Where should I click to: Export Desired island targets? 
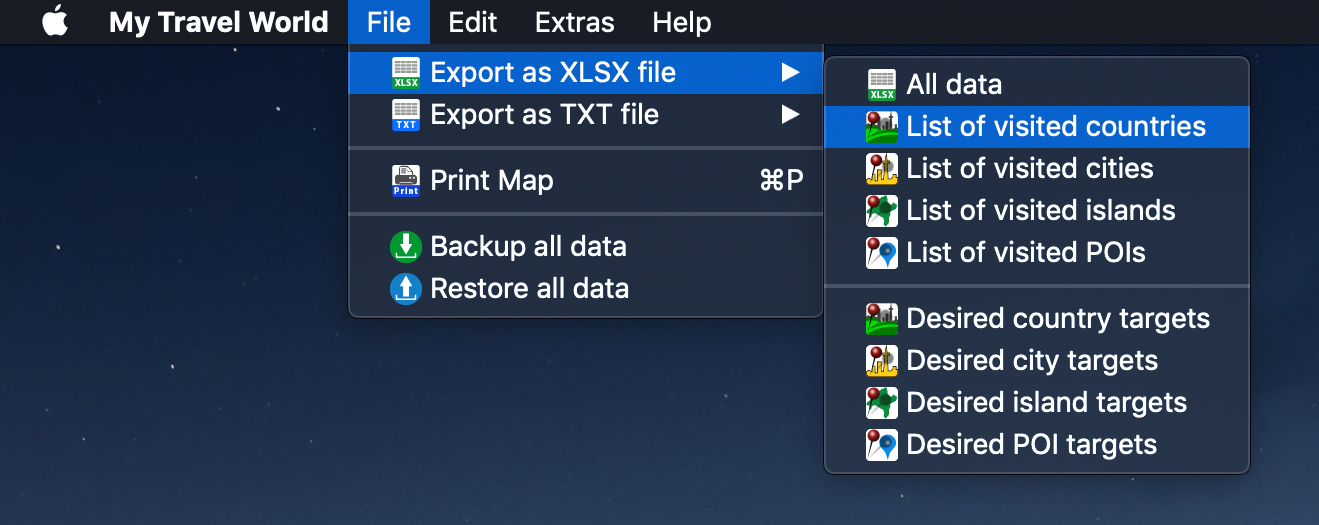coord(1037,403)
